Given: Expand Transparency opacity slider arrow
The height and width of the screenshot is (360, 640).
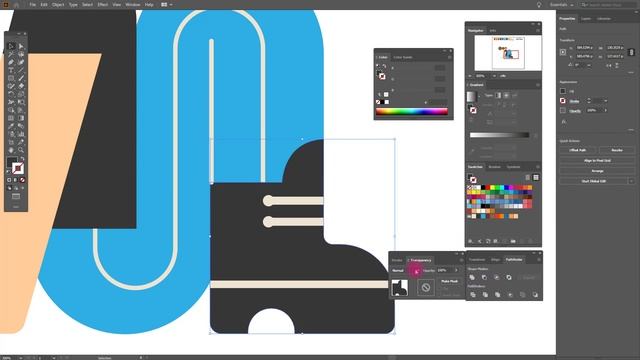Looking at the screenshot, I should coord(456,270).
